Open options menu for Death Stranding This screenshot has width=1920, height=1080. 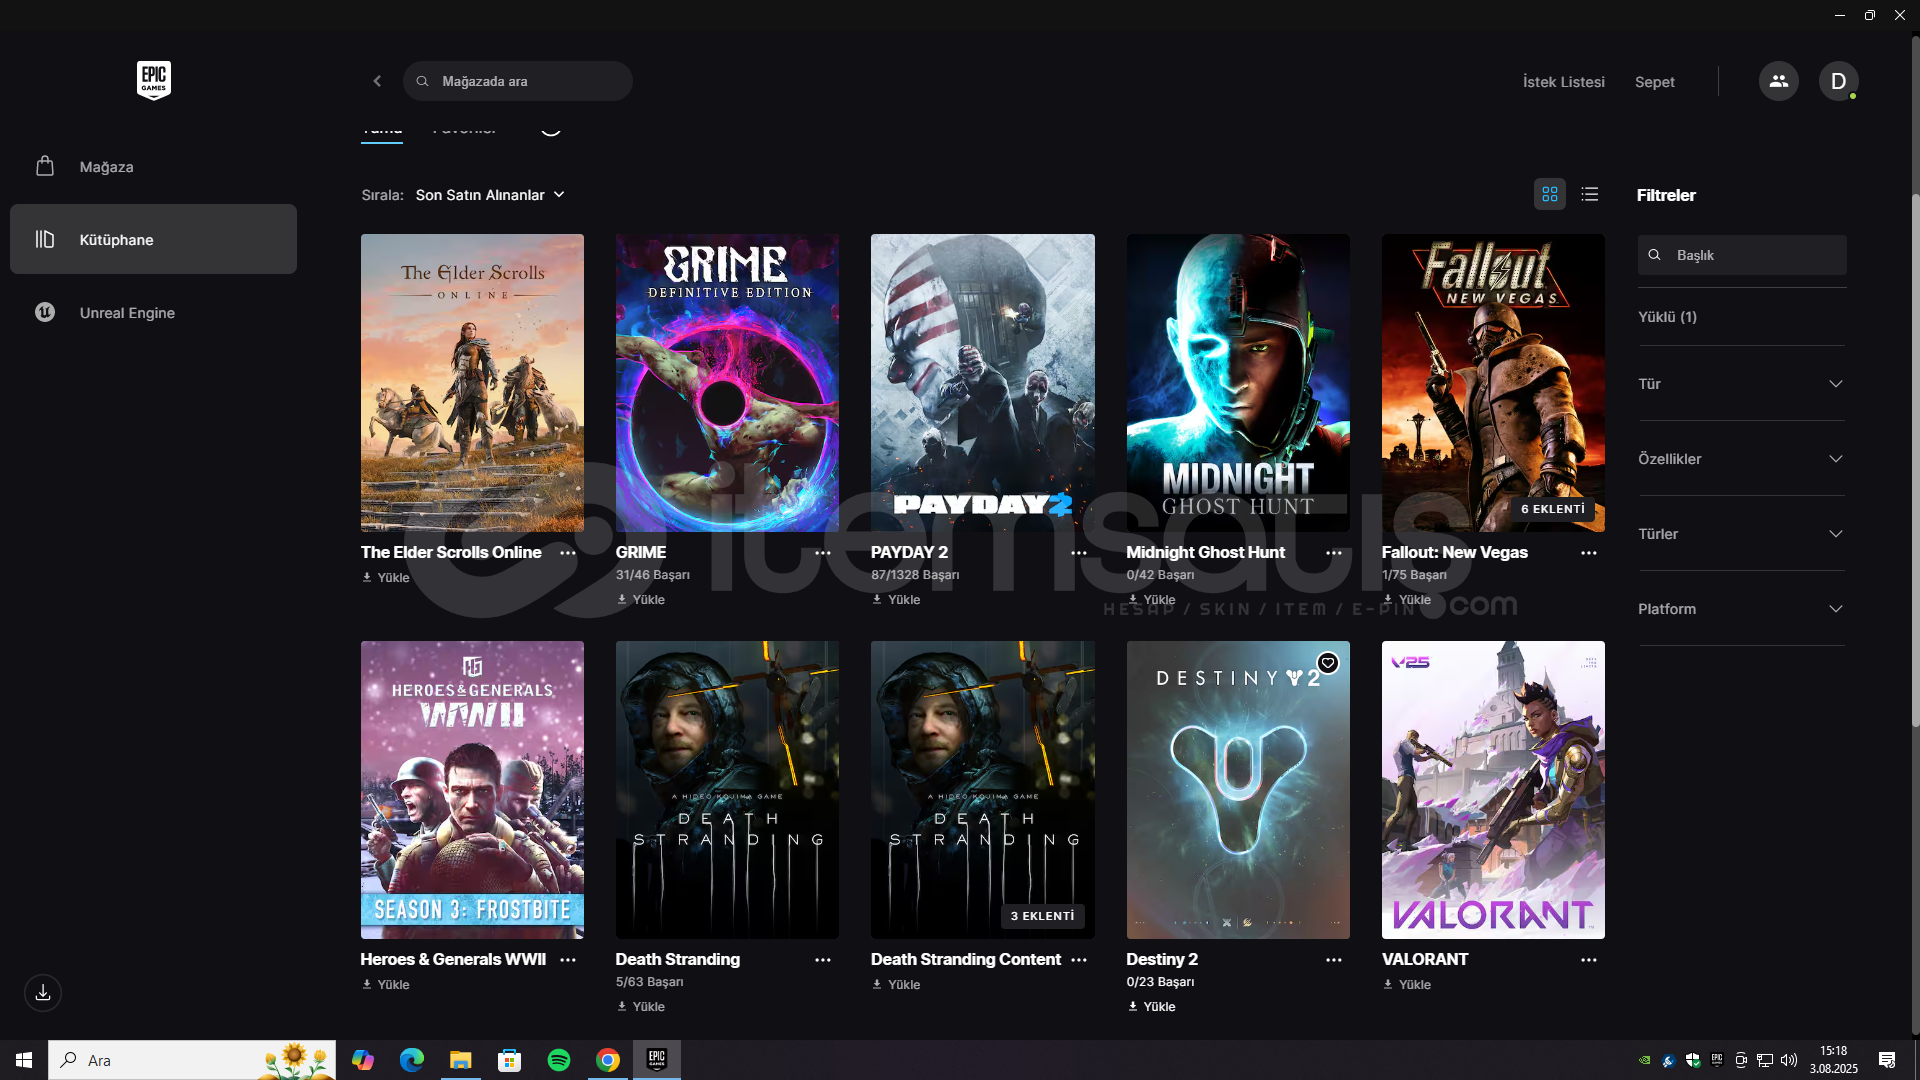(x=823, y=960)
